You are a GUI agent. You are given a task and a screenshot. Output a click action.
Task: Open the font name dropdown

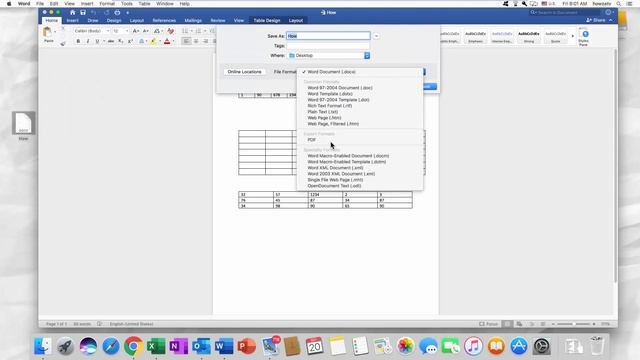(108, 31)
